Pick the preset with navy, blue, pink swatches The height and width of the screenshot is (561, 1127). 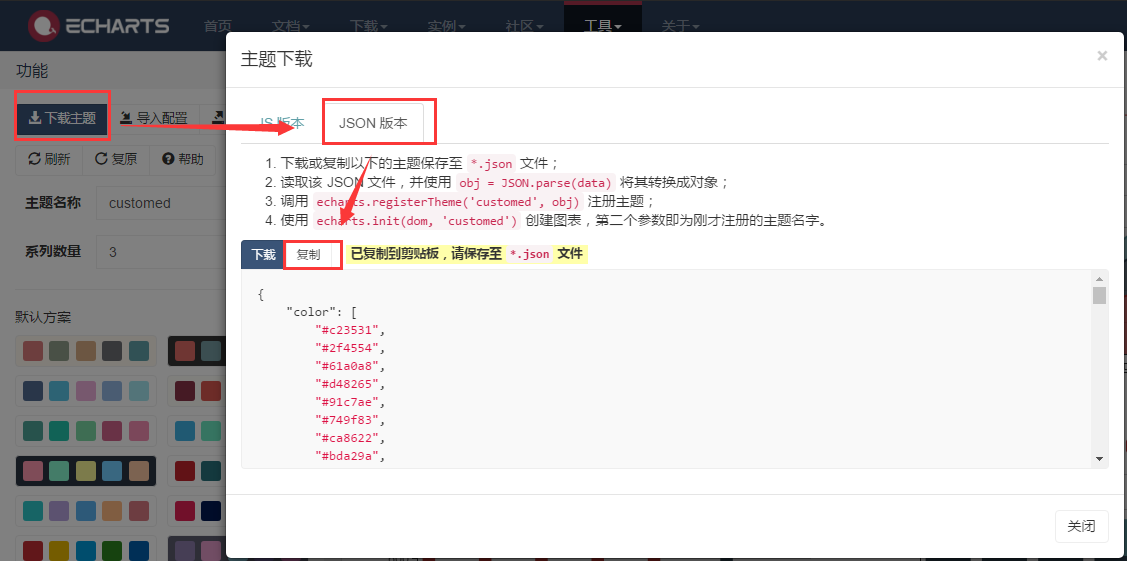[86, 391]
